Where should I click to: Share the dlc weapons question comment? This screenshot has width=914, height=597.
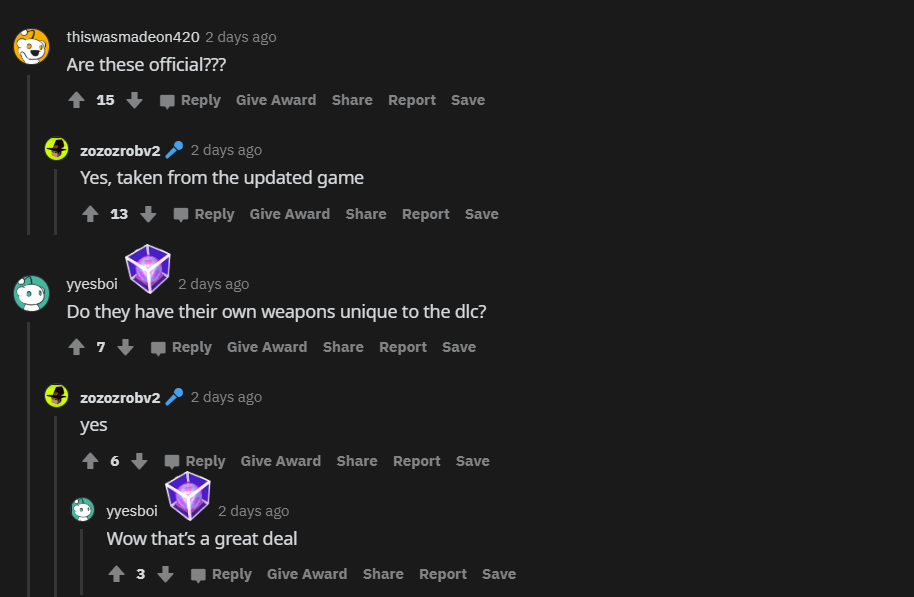click(x=343, y=347)
